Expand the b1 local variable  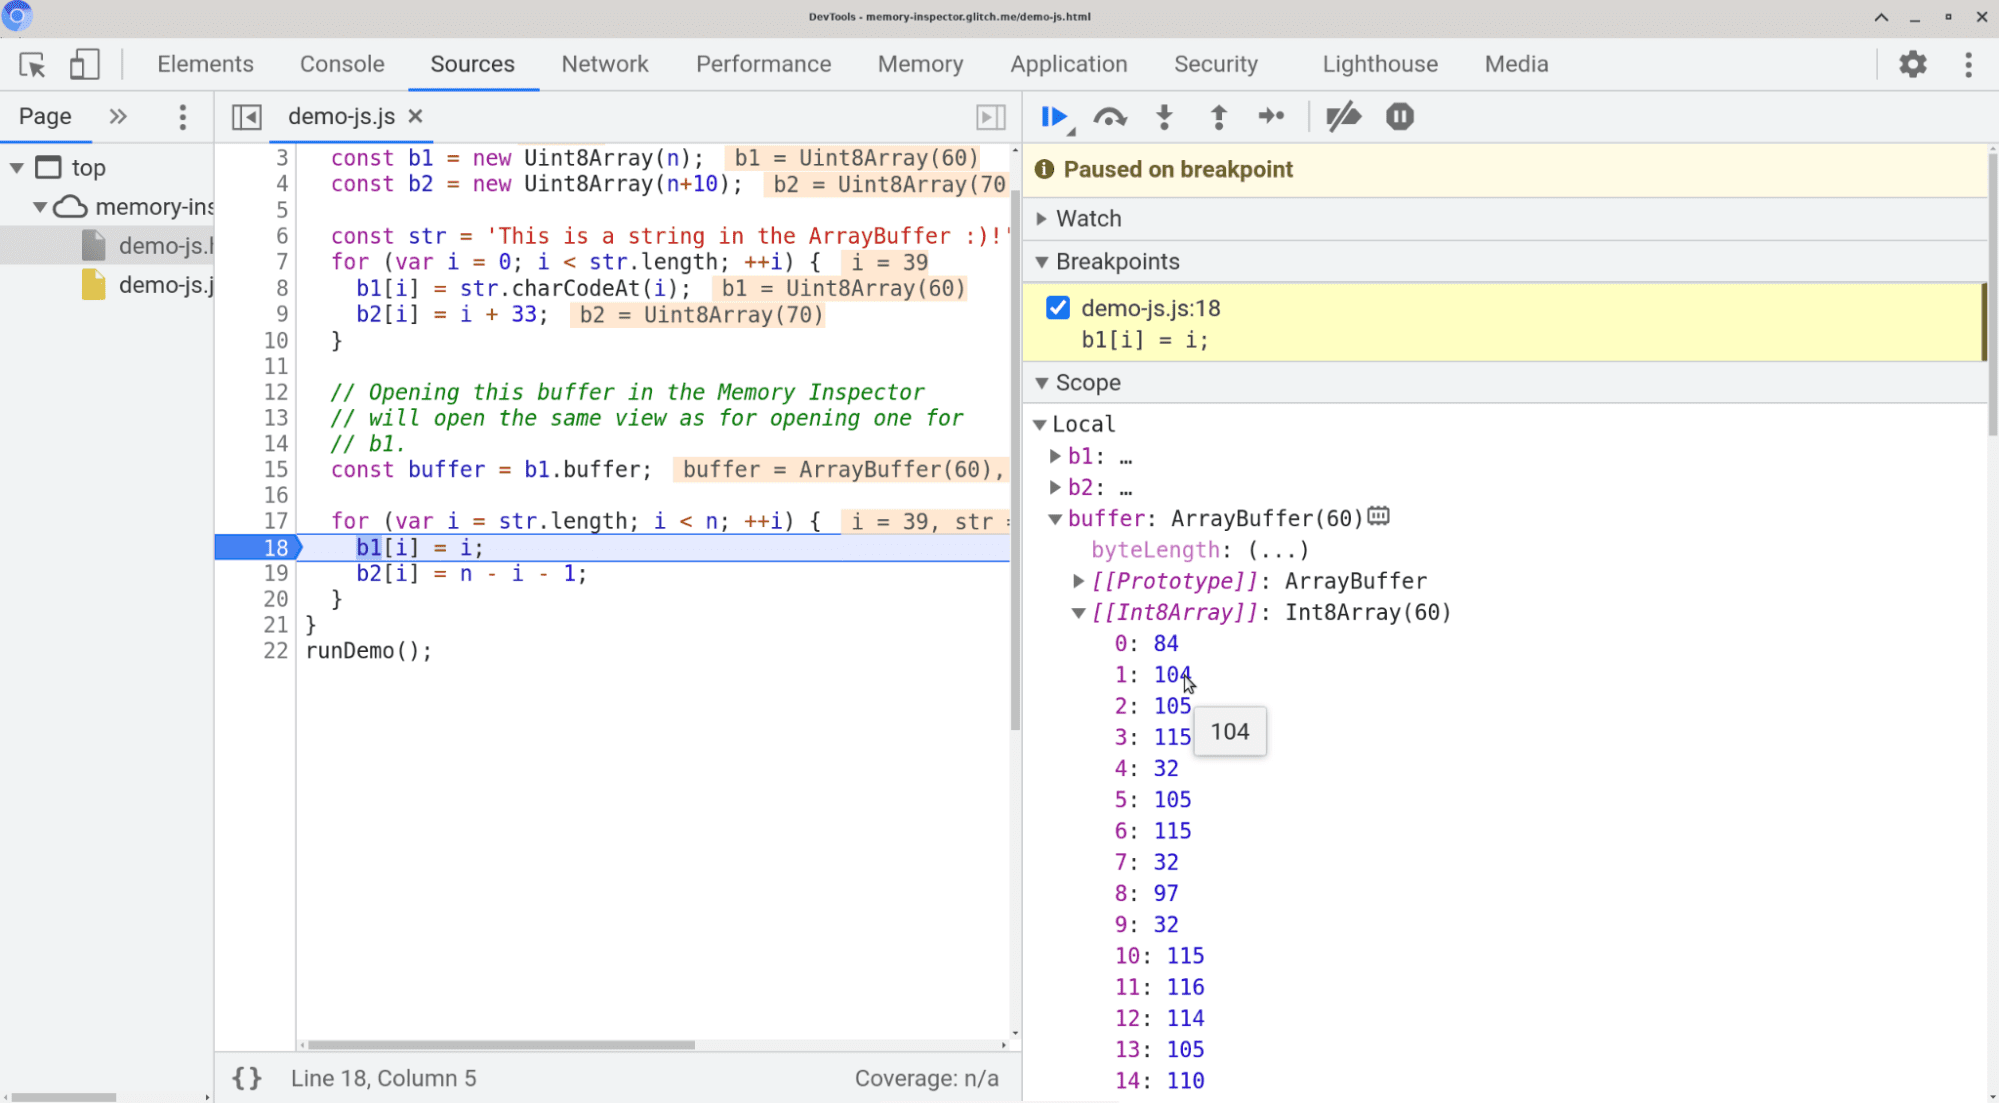pos(1057,455)
